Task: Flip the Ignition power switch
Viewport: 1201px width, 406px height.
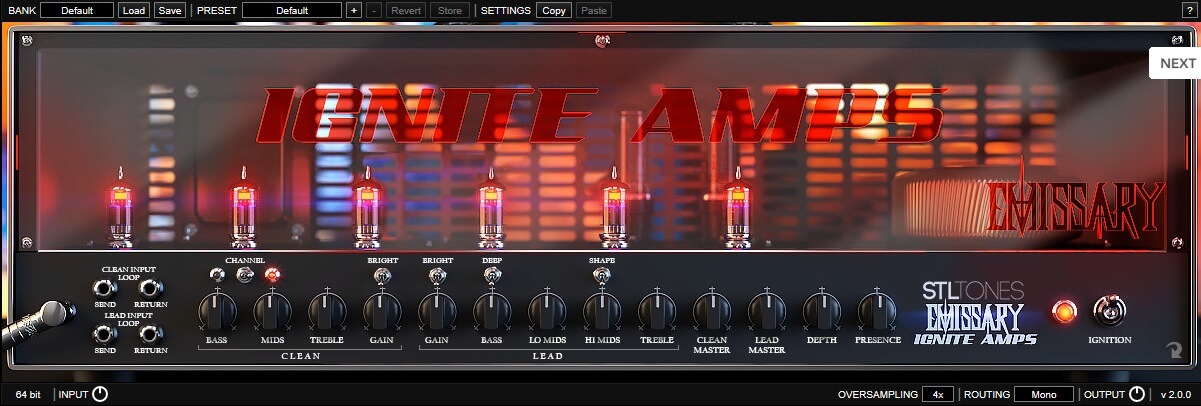Action: tap(1110, 312)
